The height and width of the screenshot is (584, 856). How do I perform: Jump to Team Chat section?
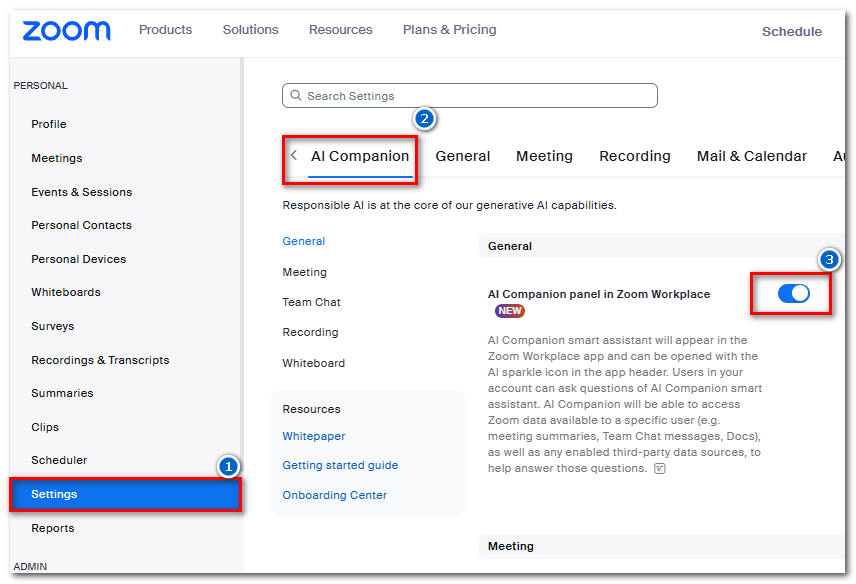tap(311, 302)
